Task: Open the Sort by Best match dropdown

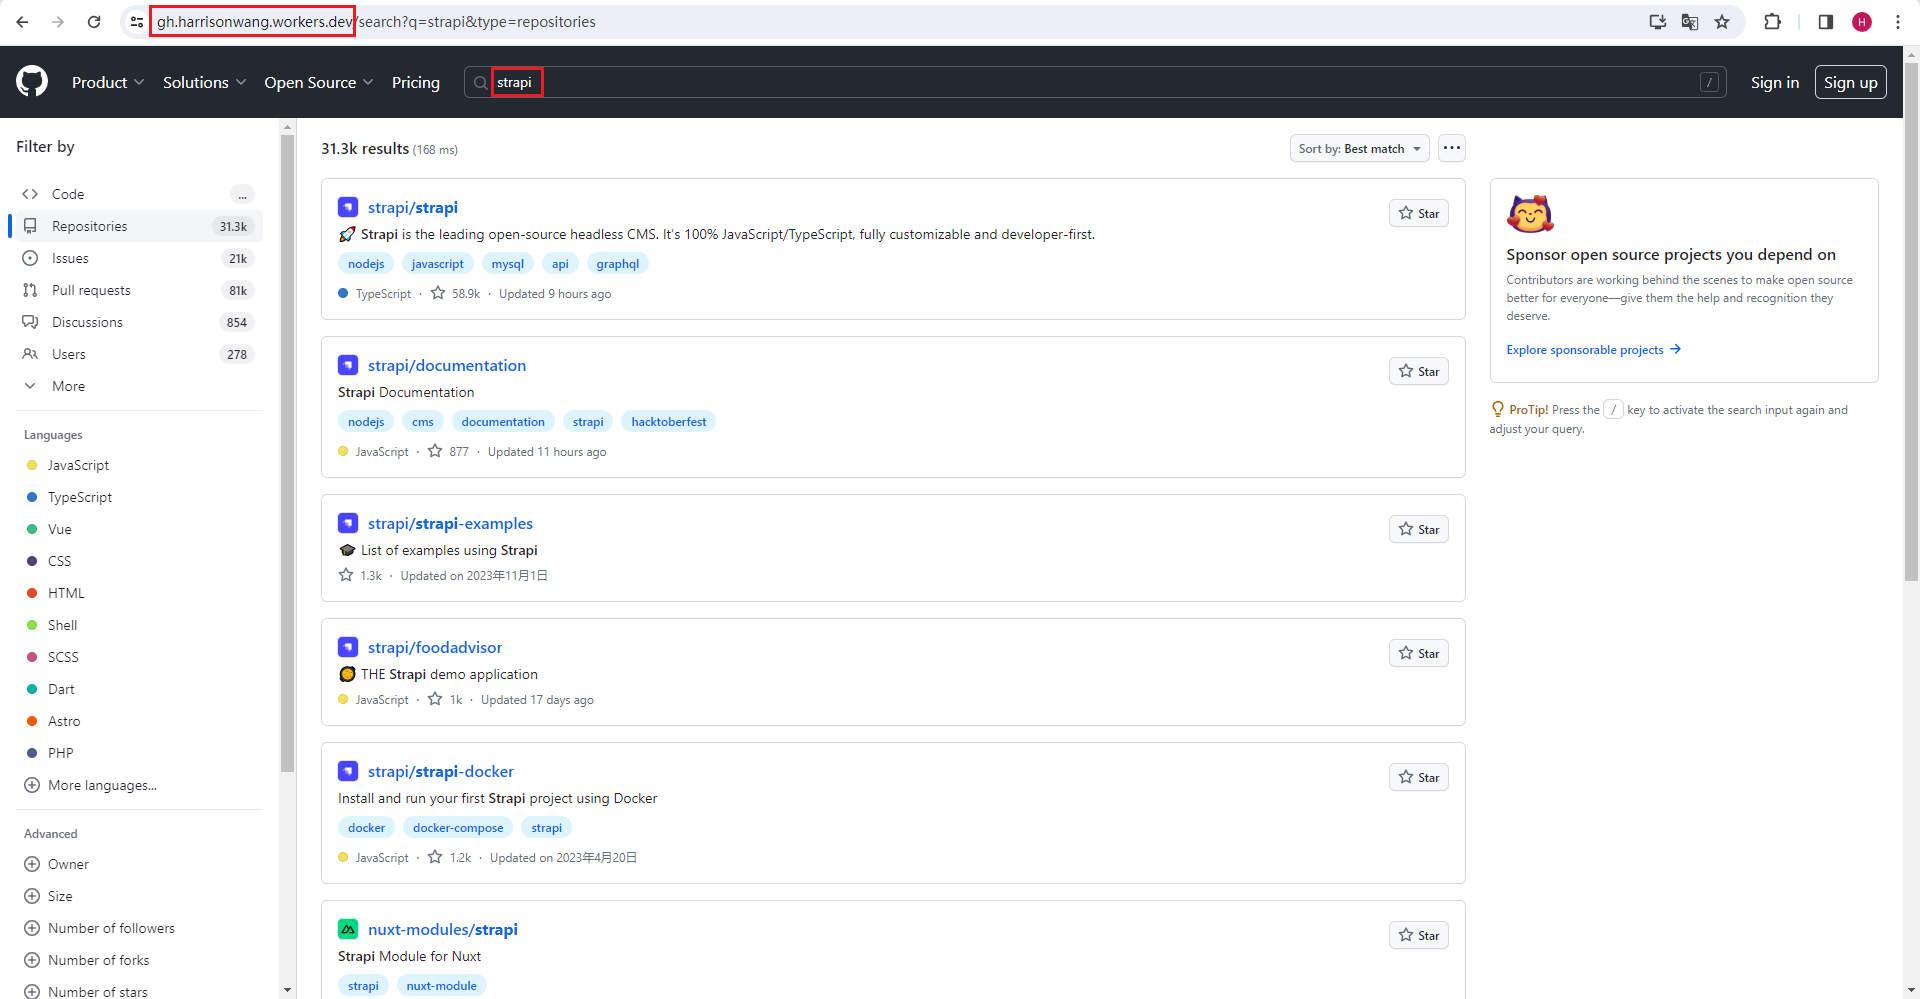Action: (x=1359, y=148)
